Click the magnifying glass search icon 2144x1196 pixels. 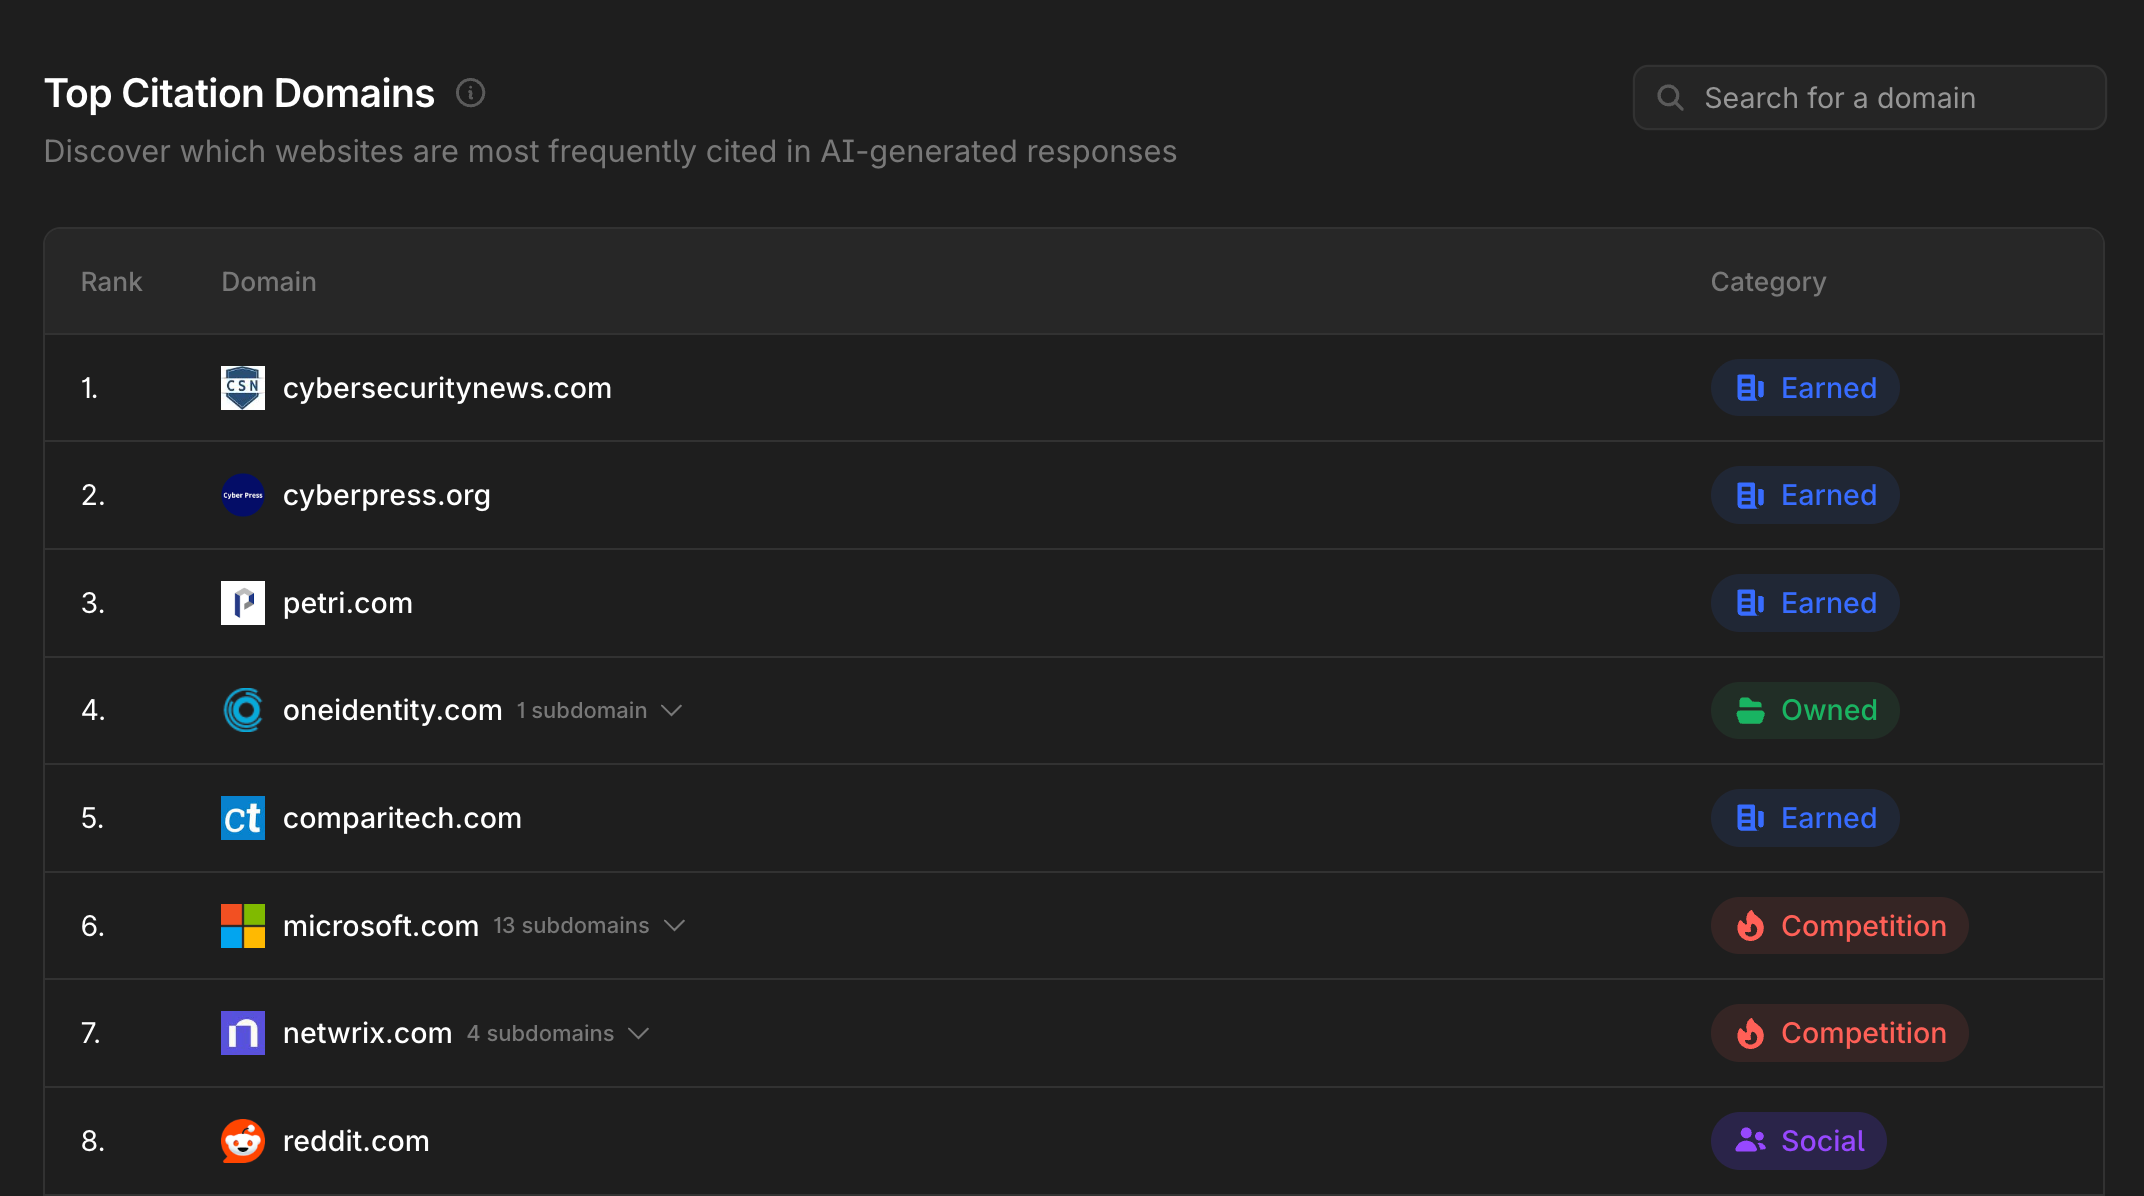click(x=1670, y=97)
